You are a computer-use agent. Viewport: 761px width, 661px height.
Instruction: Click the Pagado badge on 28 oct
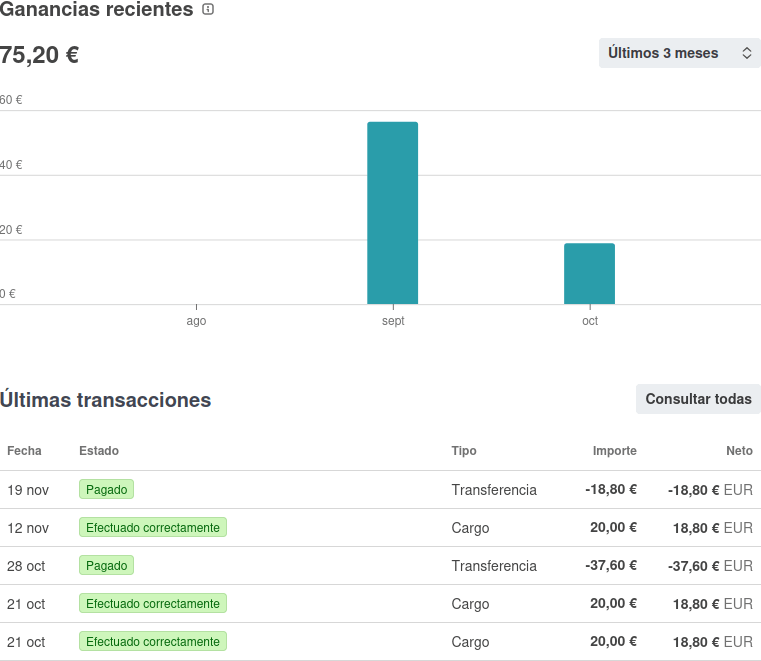tap(106, 565)
